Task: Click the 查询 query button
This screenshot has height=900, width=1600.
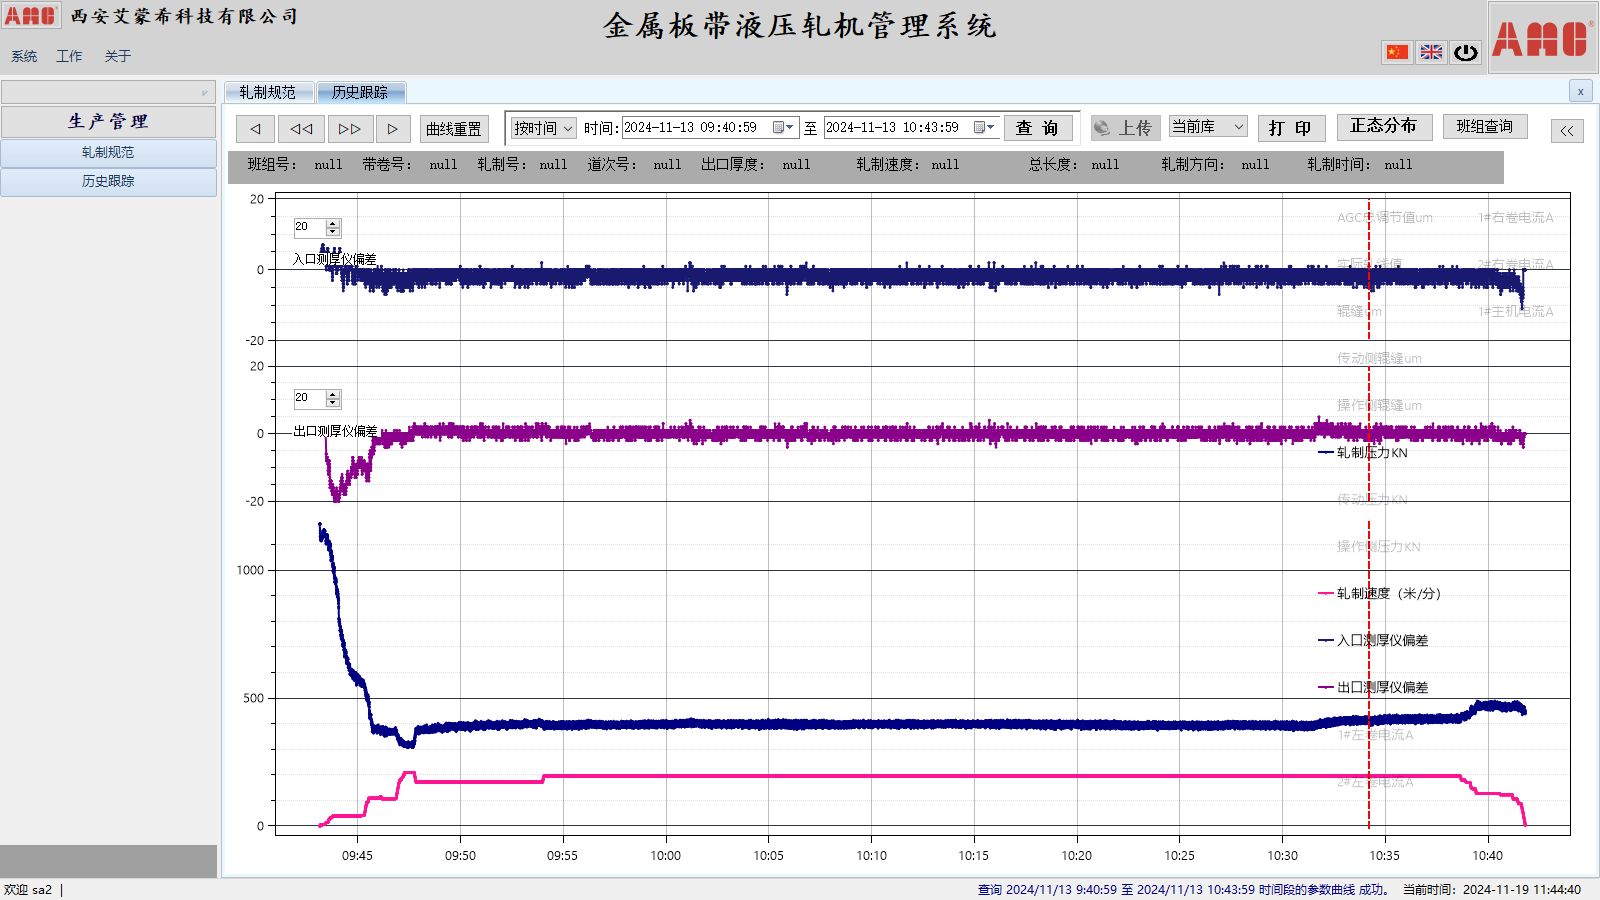Action: (1037, 128)
